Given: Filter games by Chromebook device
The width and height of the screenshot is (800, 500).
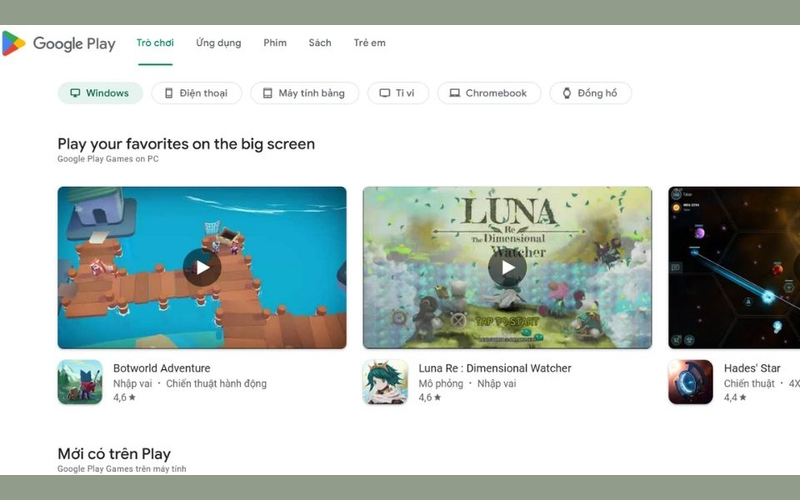Looking at the screenshot, I should (x=489, y=93).
